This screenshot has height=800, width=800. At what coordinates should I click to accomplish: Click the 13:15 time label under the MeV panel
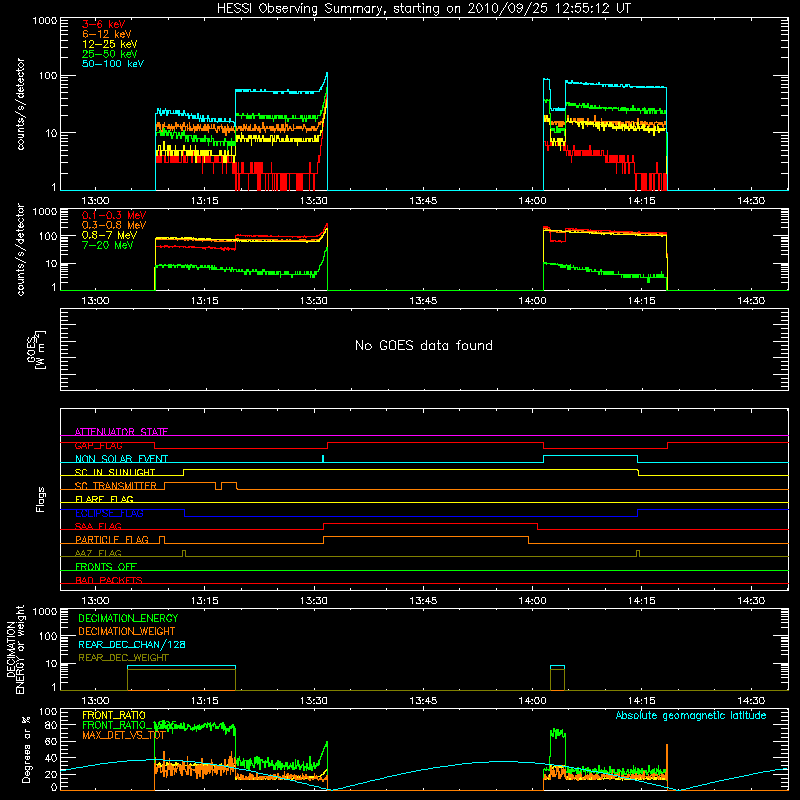pyautogui.click(x=205, y=301)
